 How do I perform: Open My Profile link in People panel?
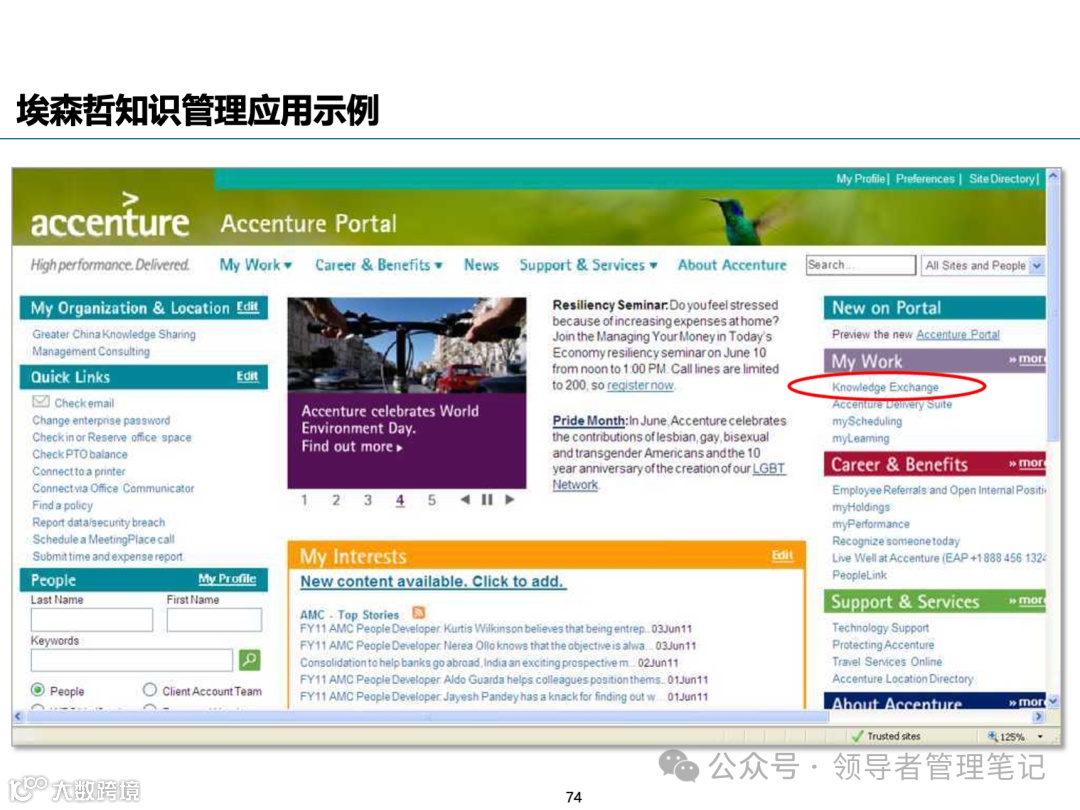227,579
